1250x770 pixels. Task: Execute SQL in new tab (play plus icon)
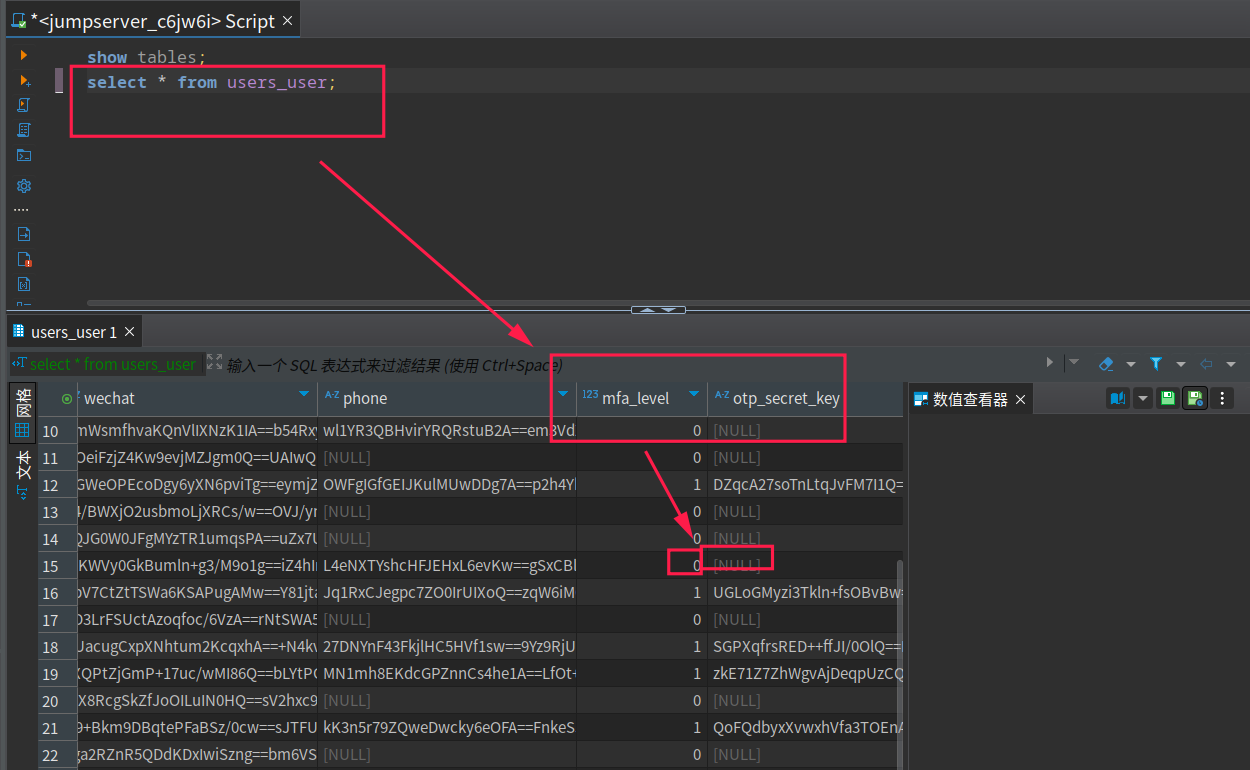pos(24,80)
